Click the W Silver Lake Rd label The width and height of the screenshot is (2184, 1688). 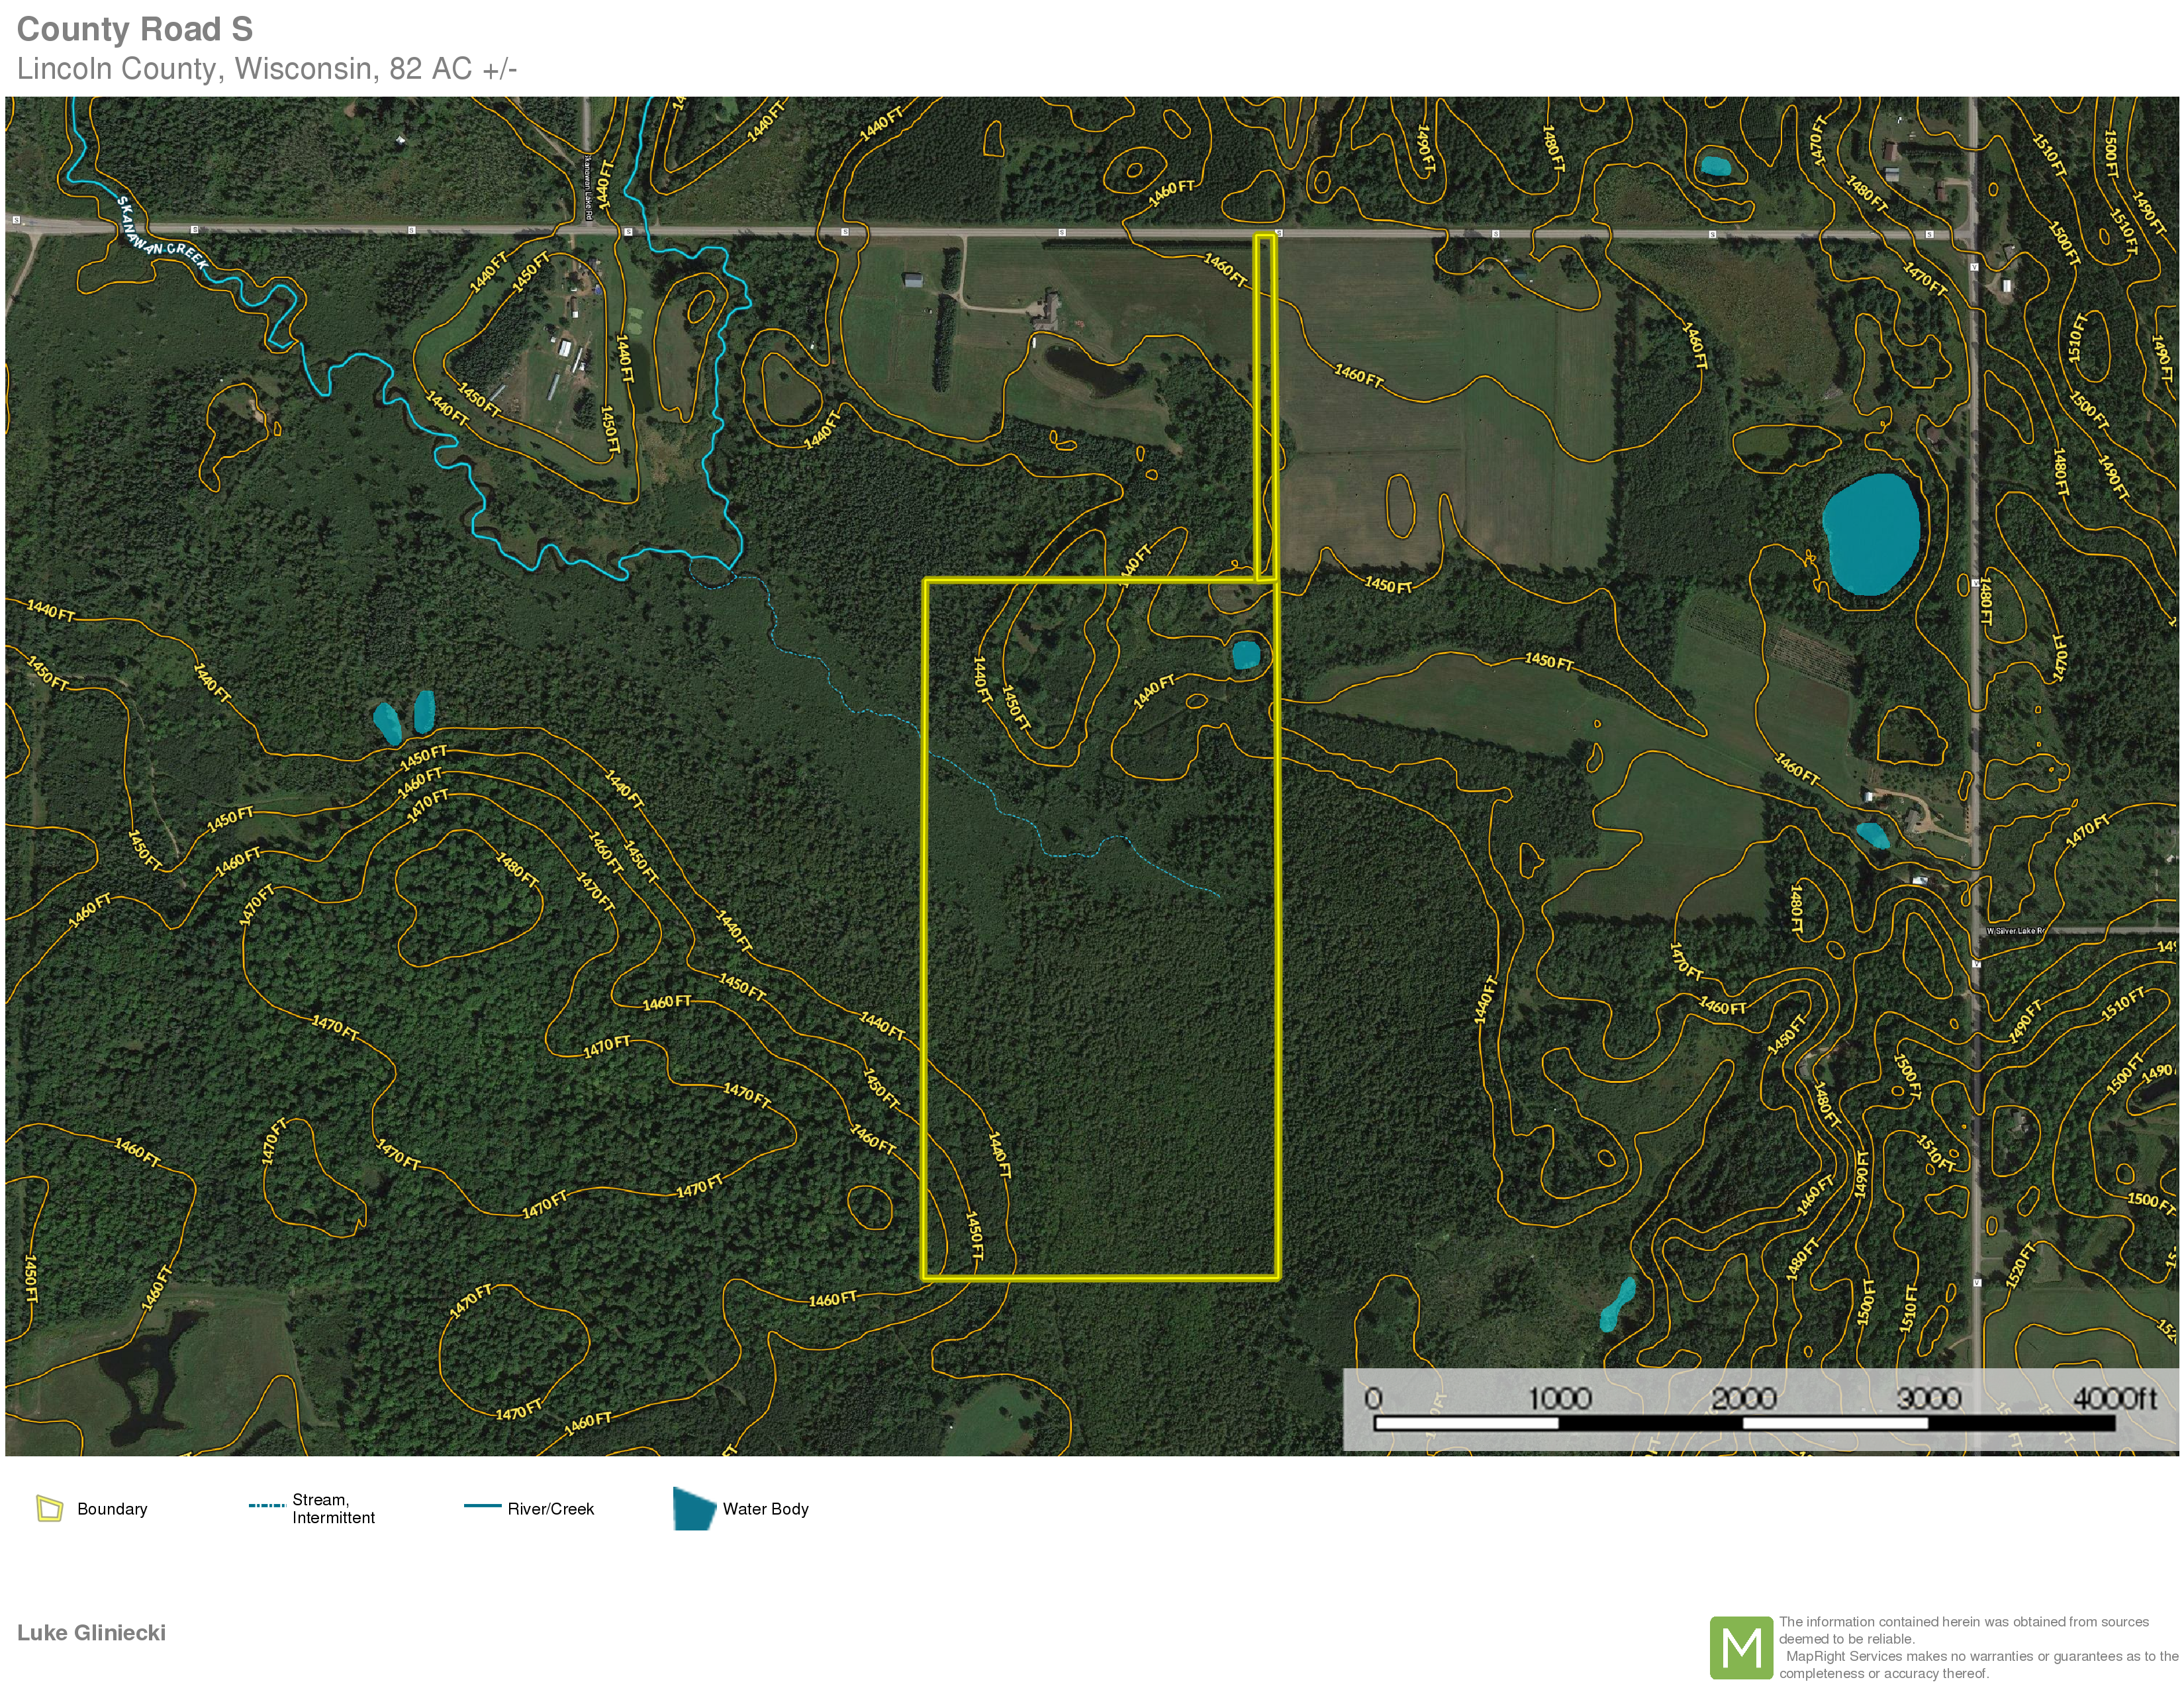coord(2015,931)
